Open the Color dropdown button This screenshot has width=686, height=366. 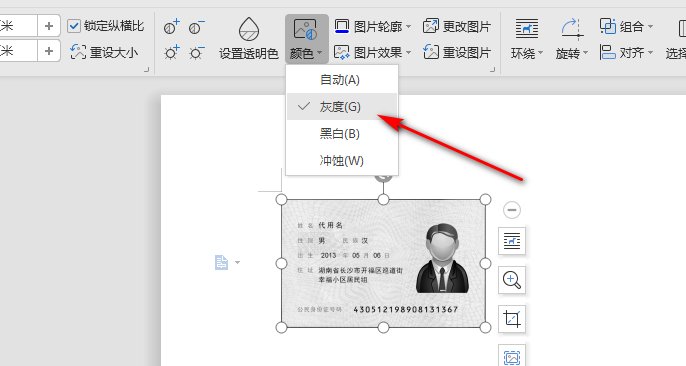pos(306,38)
